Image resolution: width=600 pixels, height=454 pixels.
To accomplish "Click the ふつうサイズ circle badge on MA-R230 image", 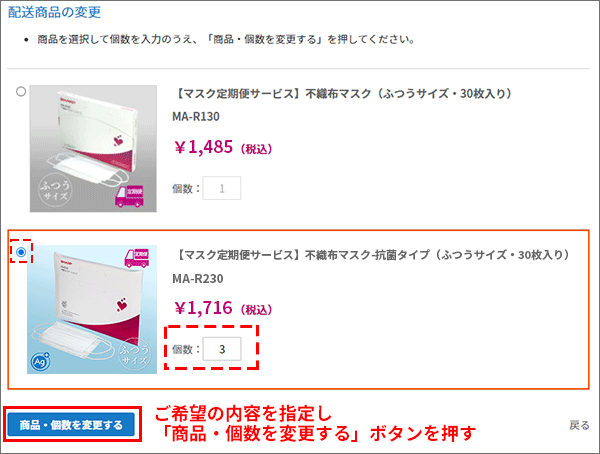I will click(x=135, y=354).
